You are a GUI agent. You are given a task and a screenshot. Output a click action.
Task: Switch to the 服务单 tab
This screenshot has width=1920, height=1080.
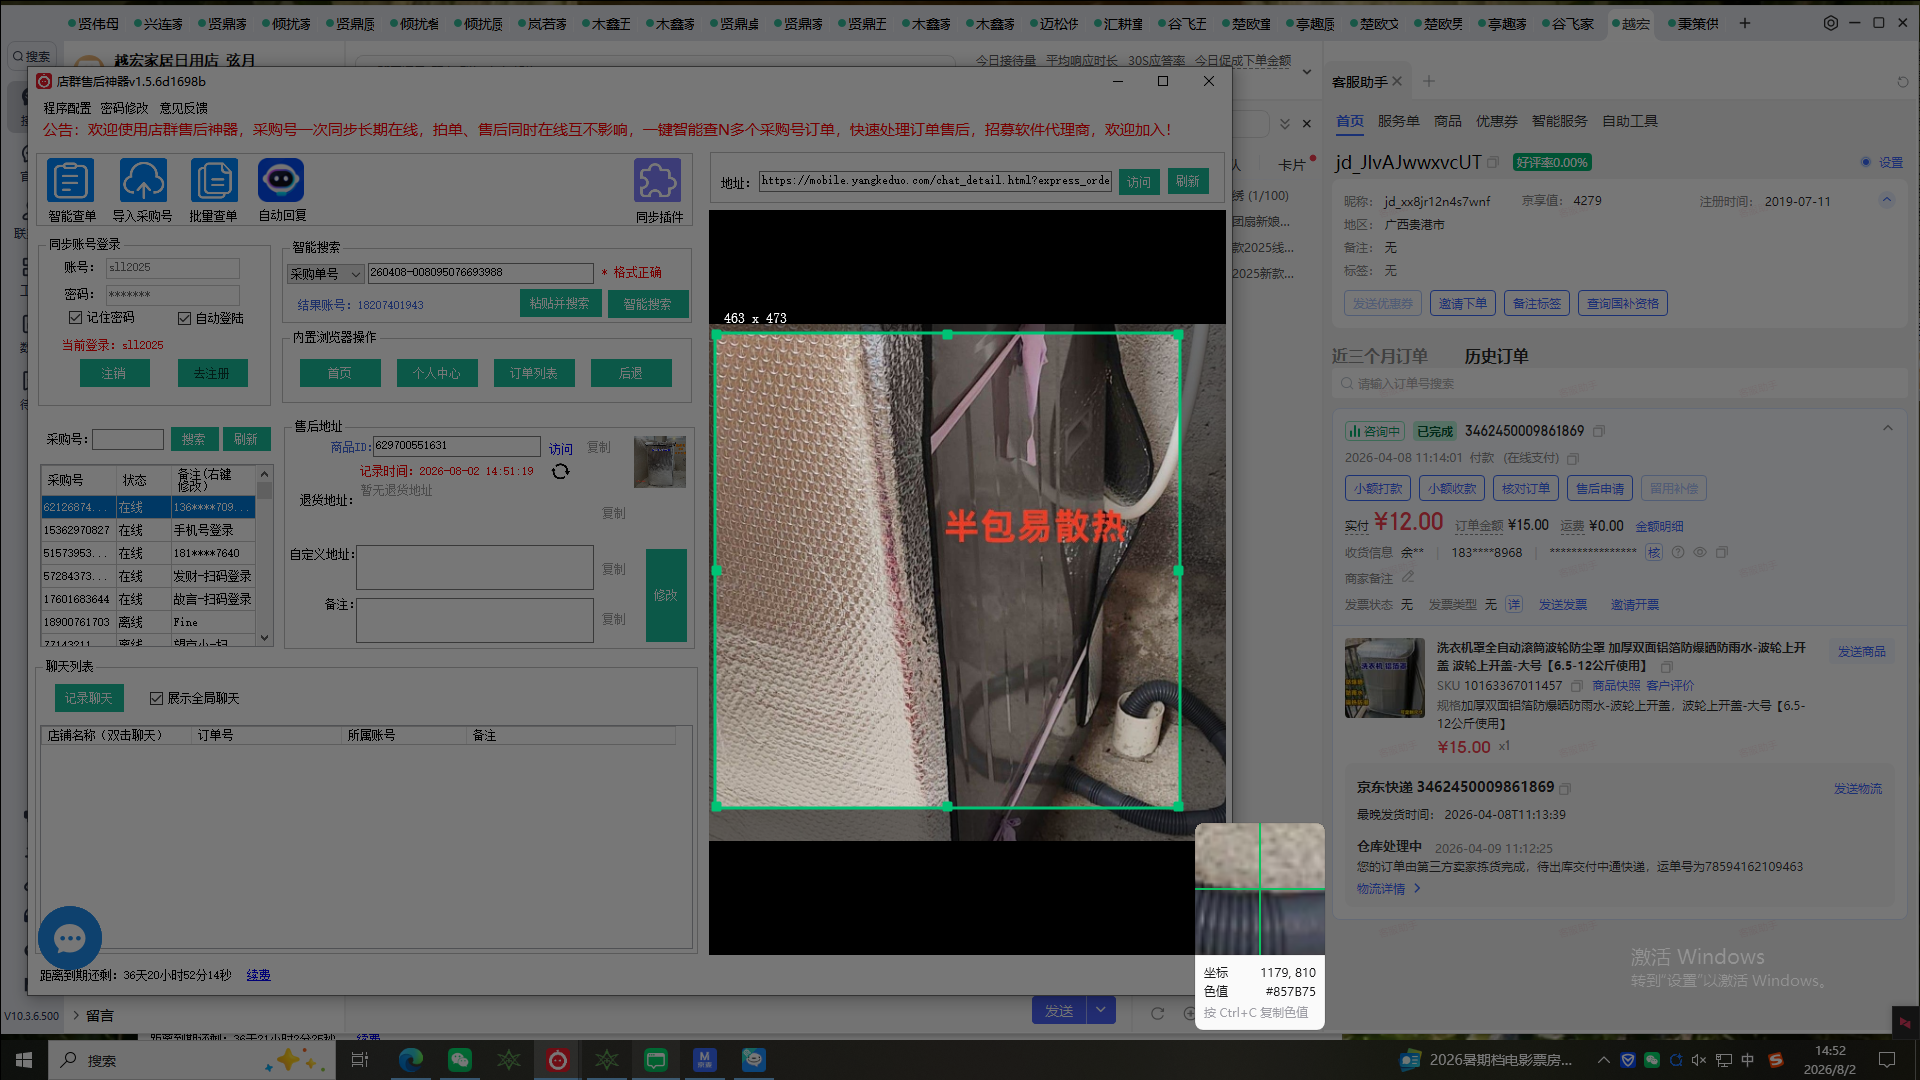(x=1398, y=121)
